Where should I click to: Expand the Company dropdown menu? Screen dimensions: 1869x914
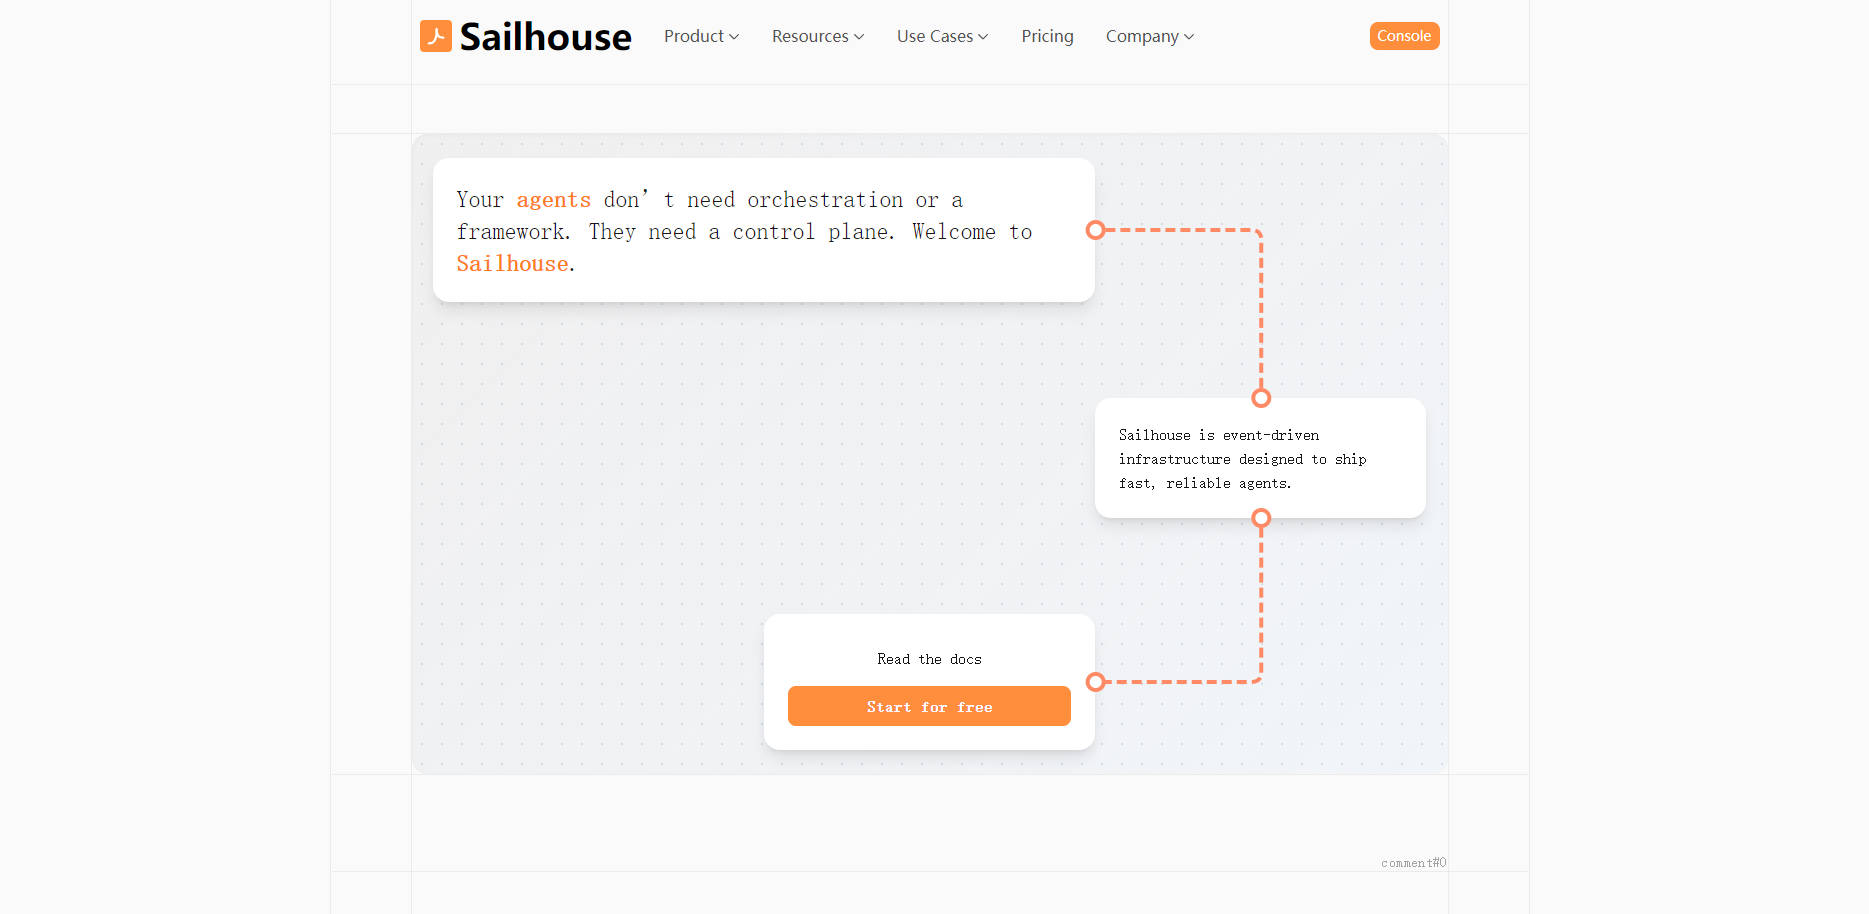pos(1148,36)
